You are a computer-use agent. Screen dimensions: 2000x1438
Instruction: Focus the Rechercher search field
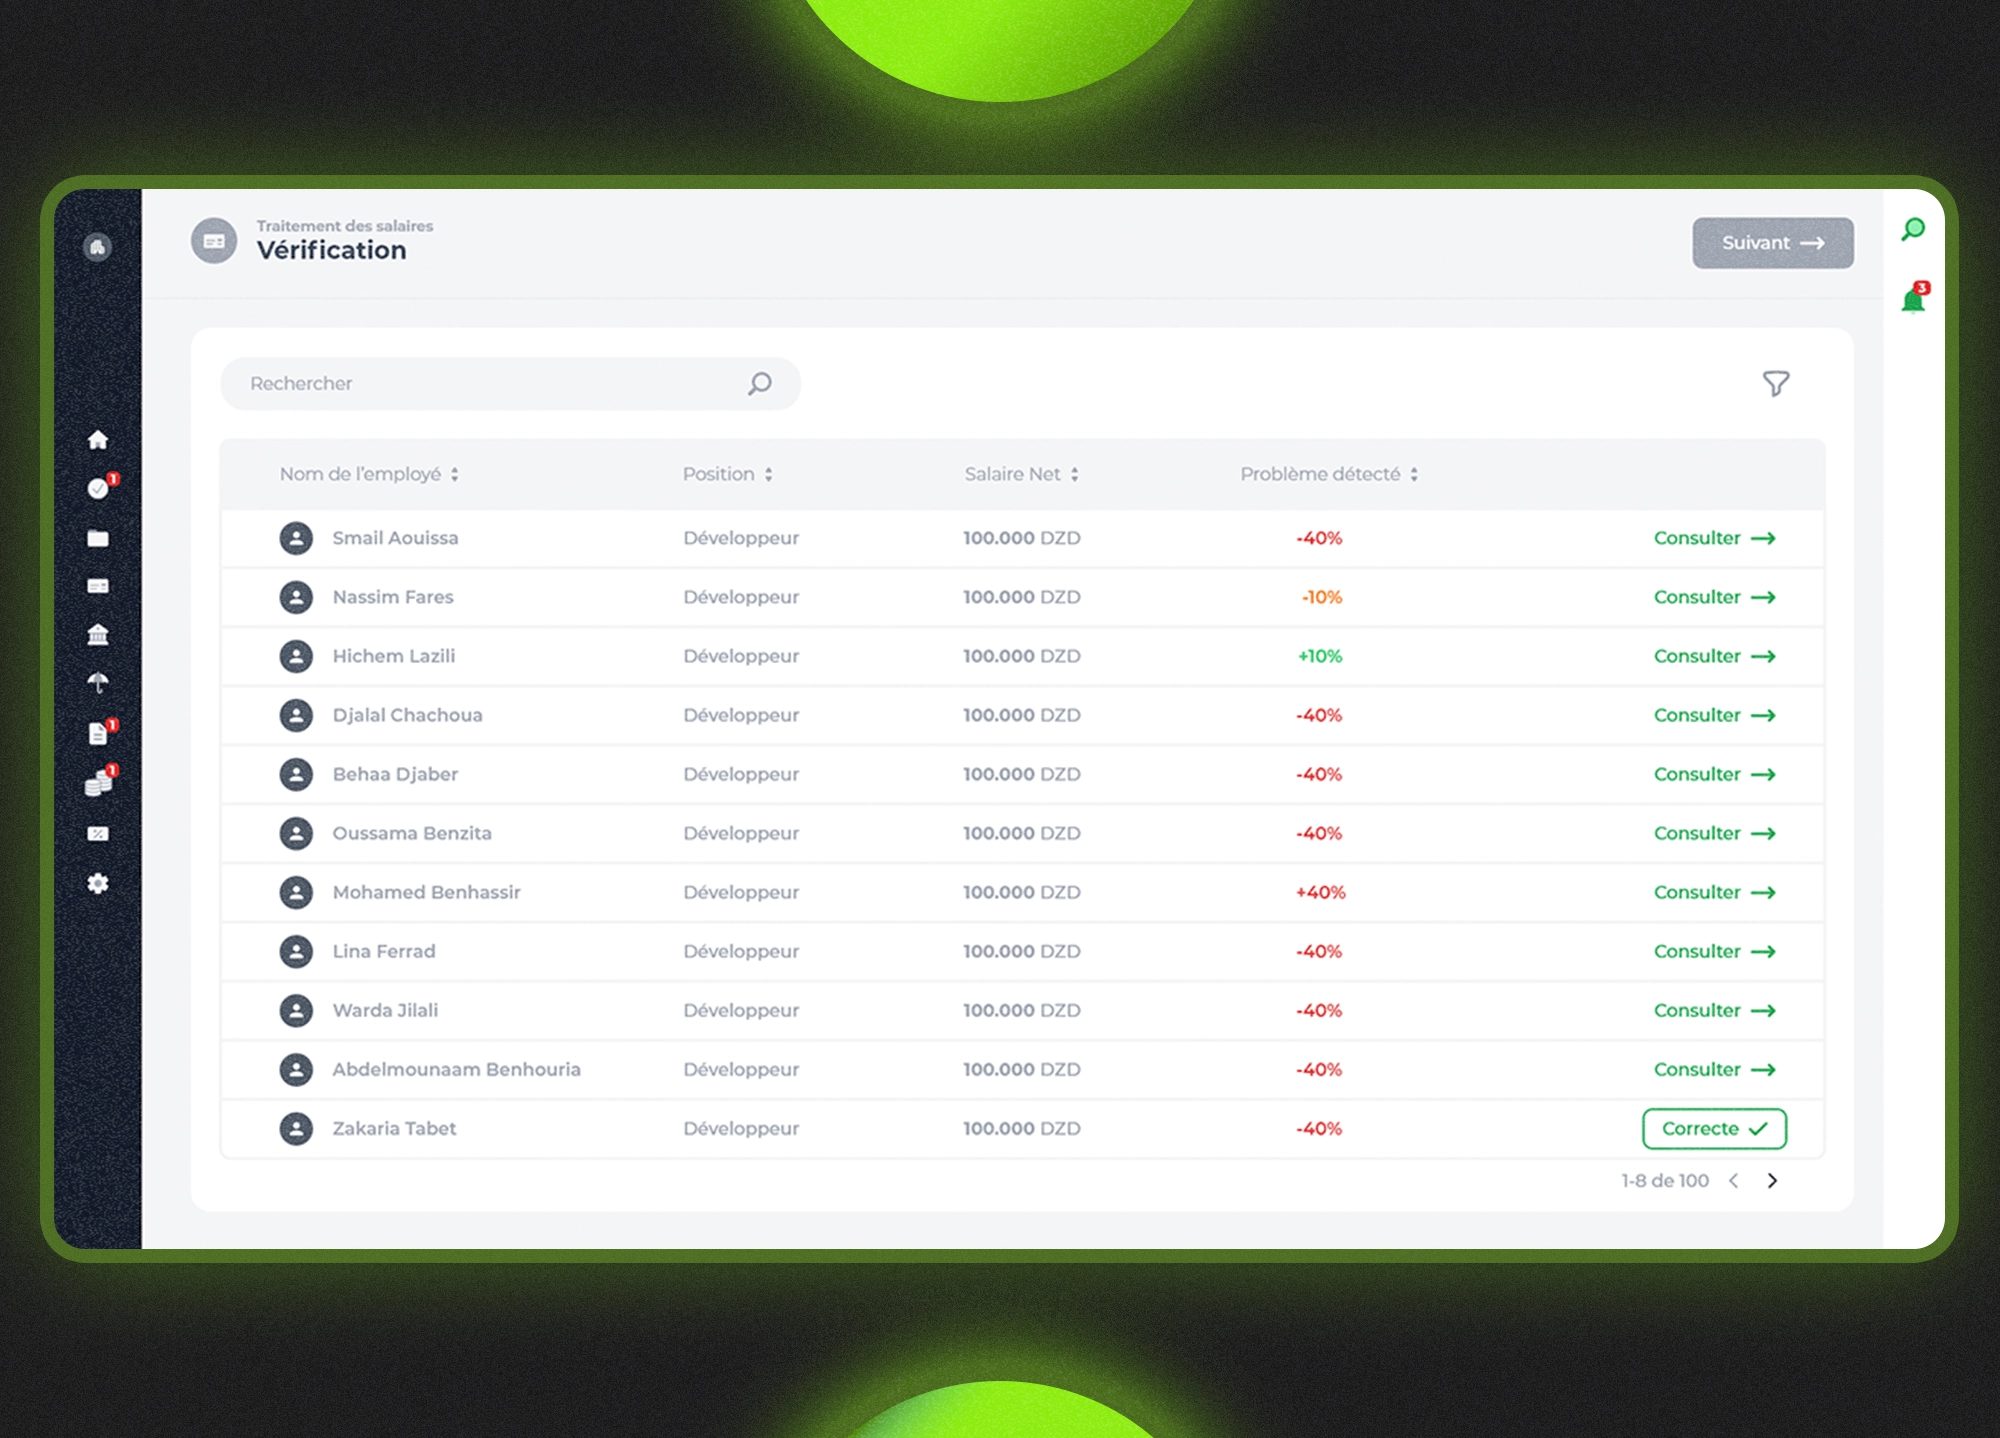click(510, 384)
